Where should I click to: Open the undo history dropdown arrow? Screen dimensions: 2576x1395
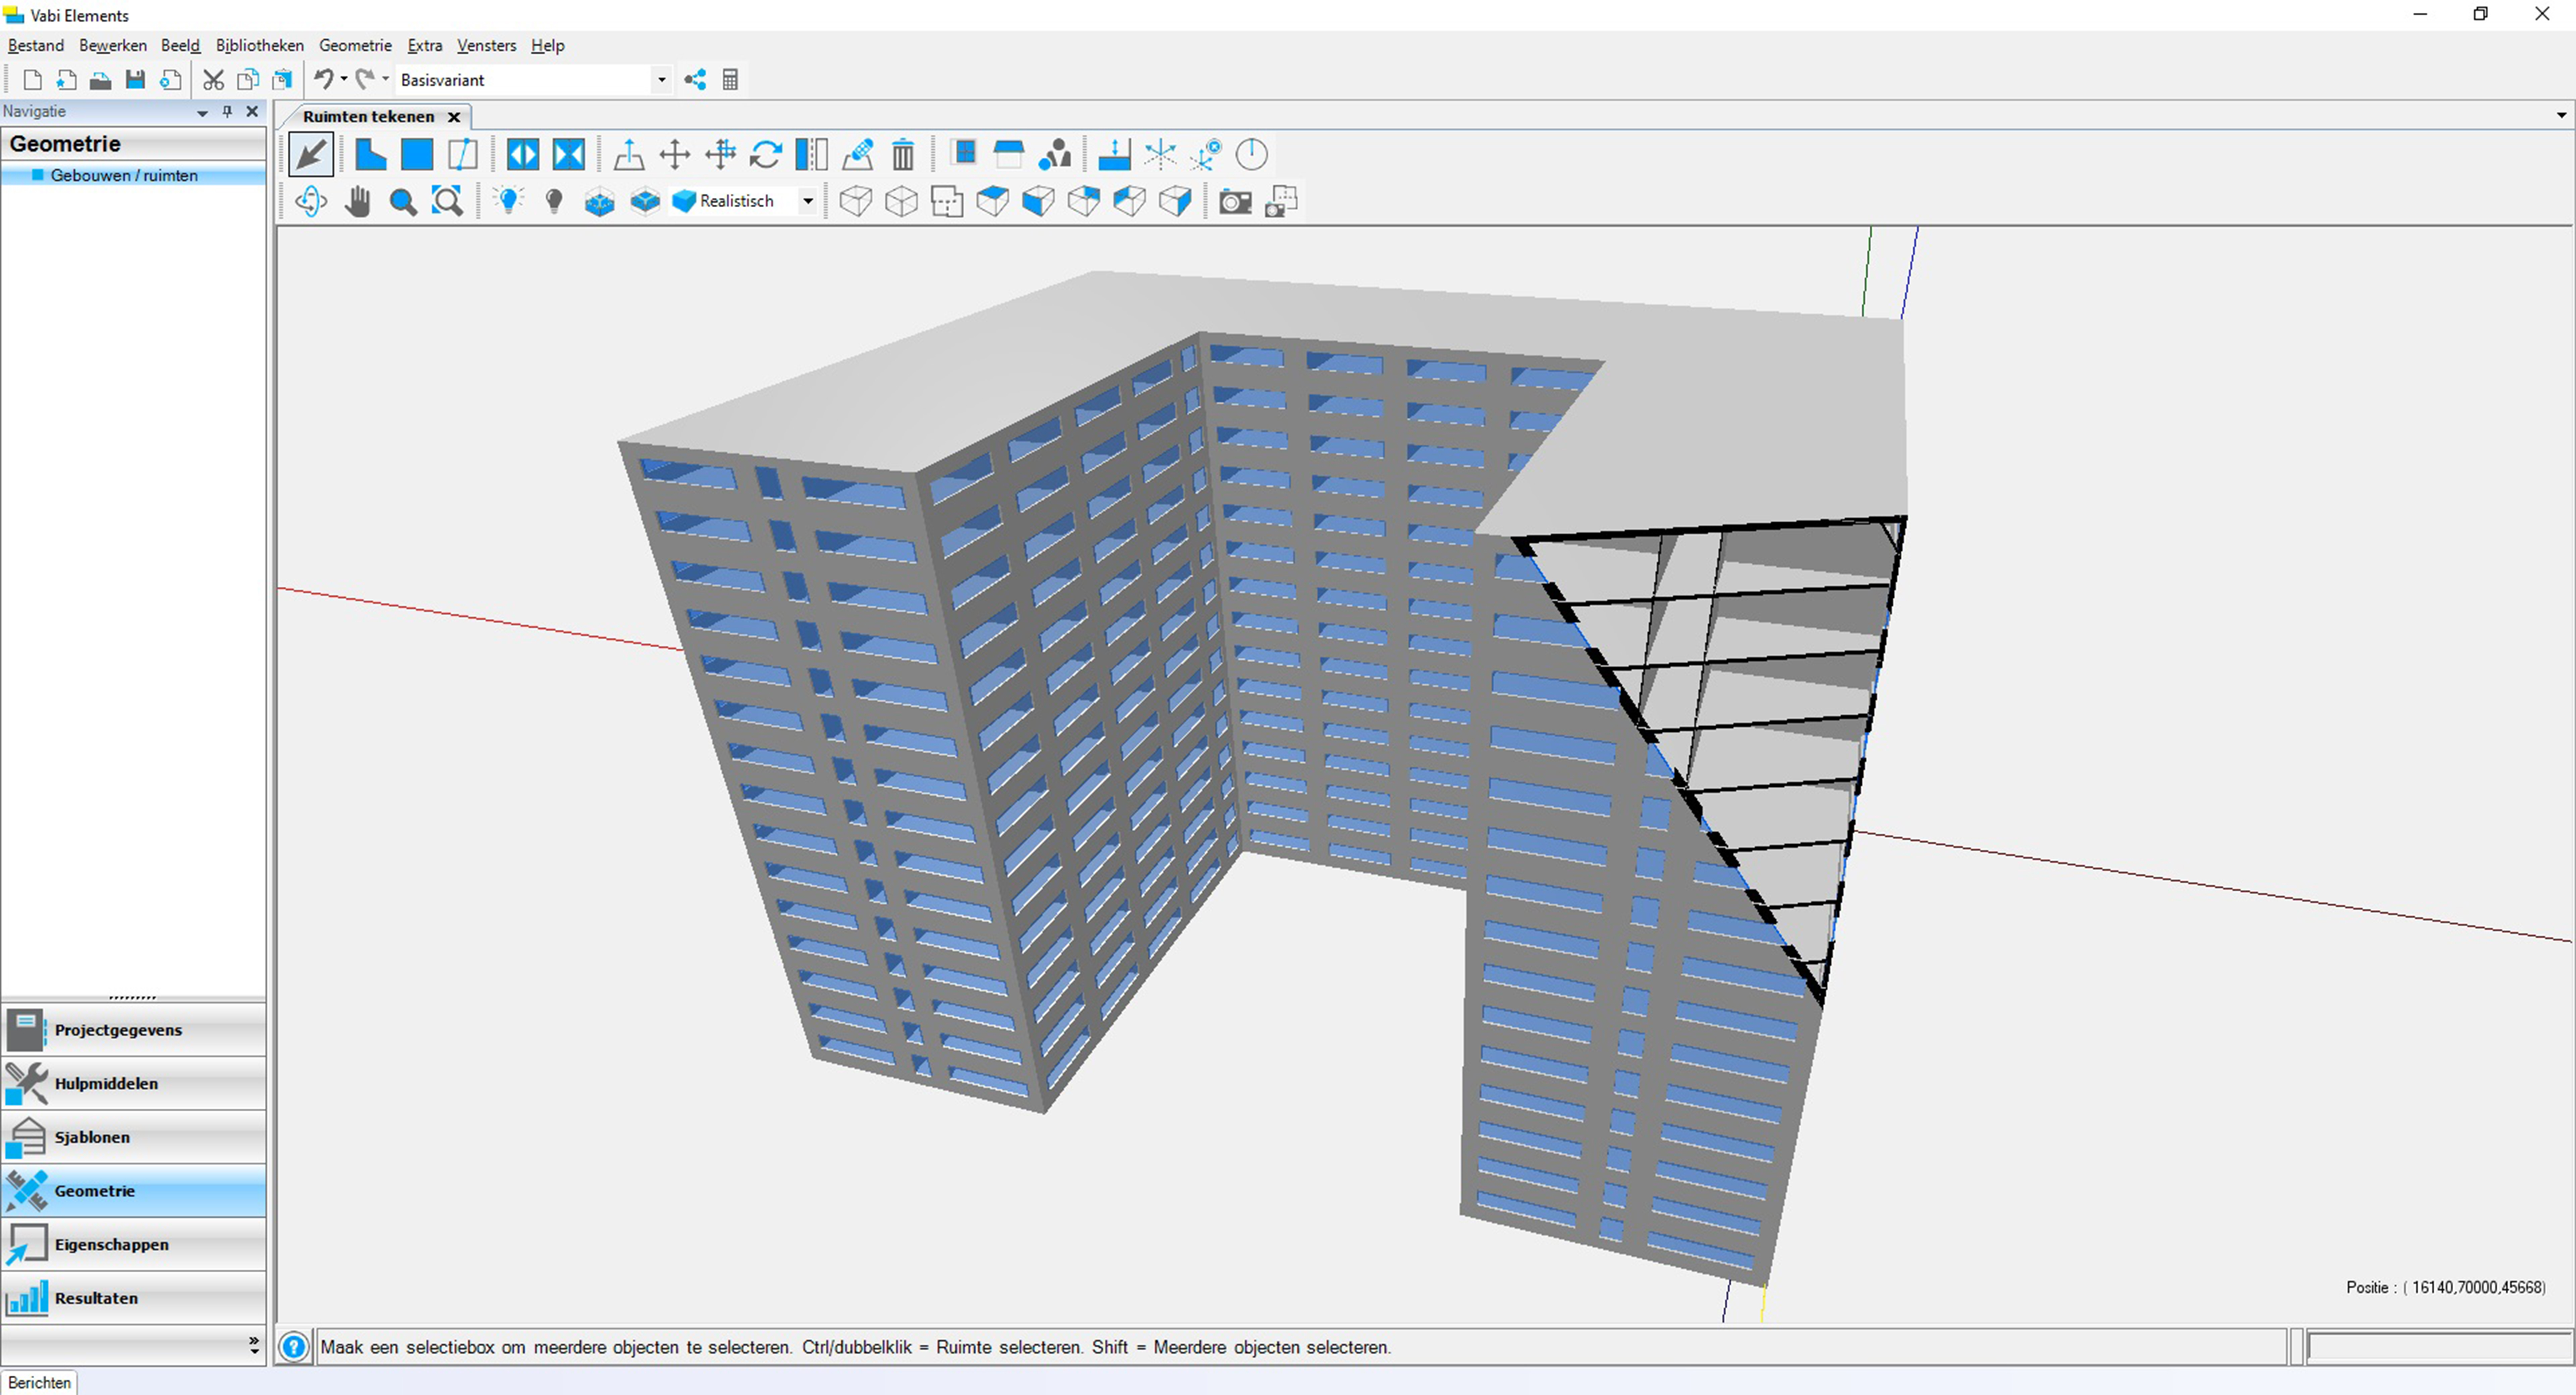[x=344, y=80]
